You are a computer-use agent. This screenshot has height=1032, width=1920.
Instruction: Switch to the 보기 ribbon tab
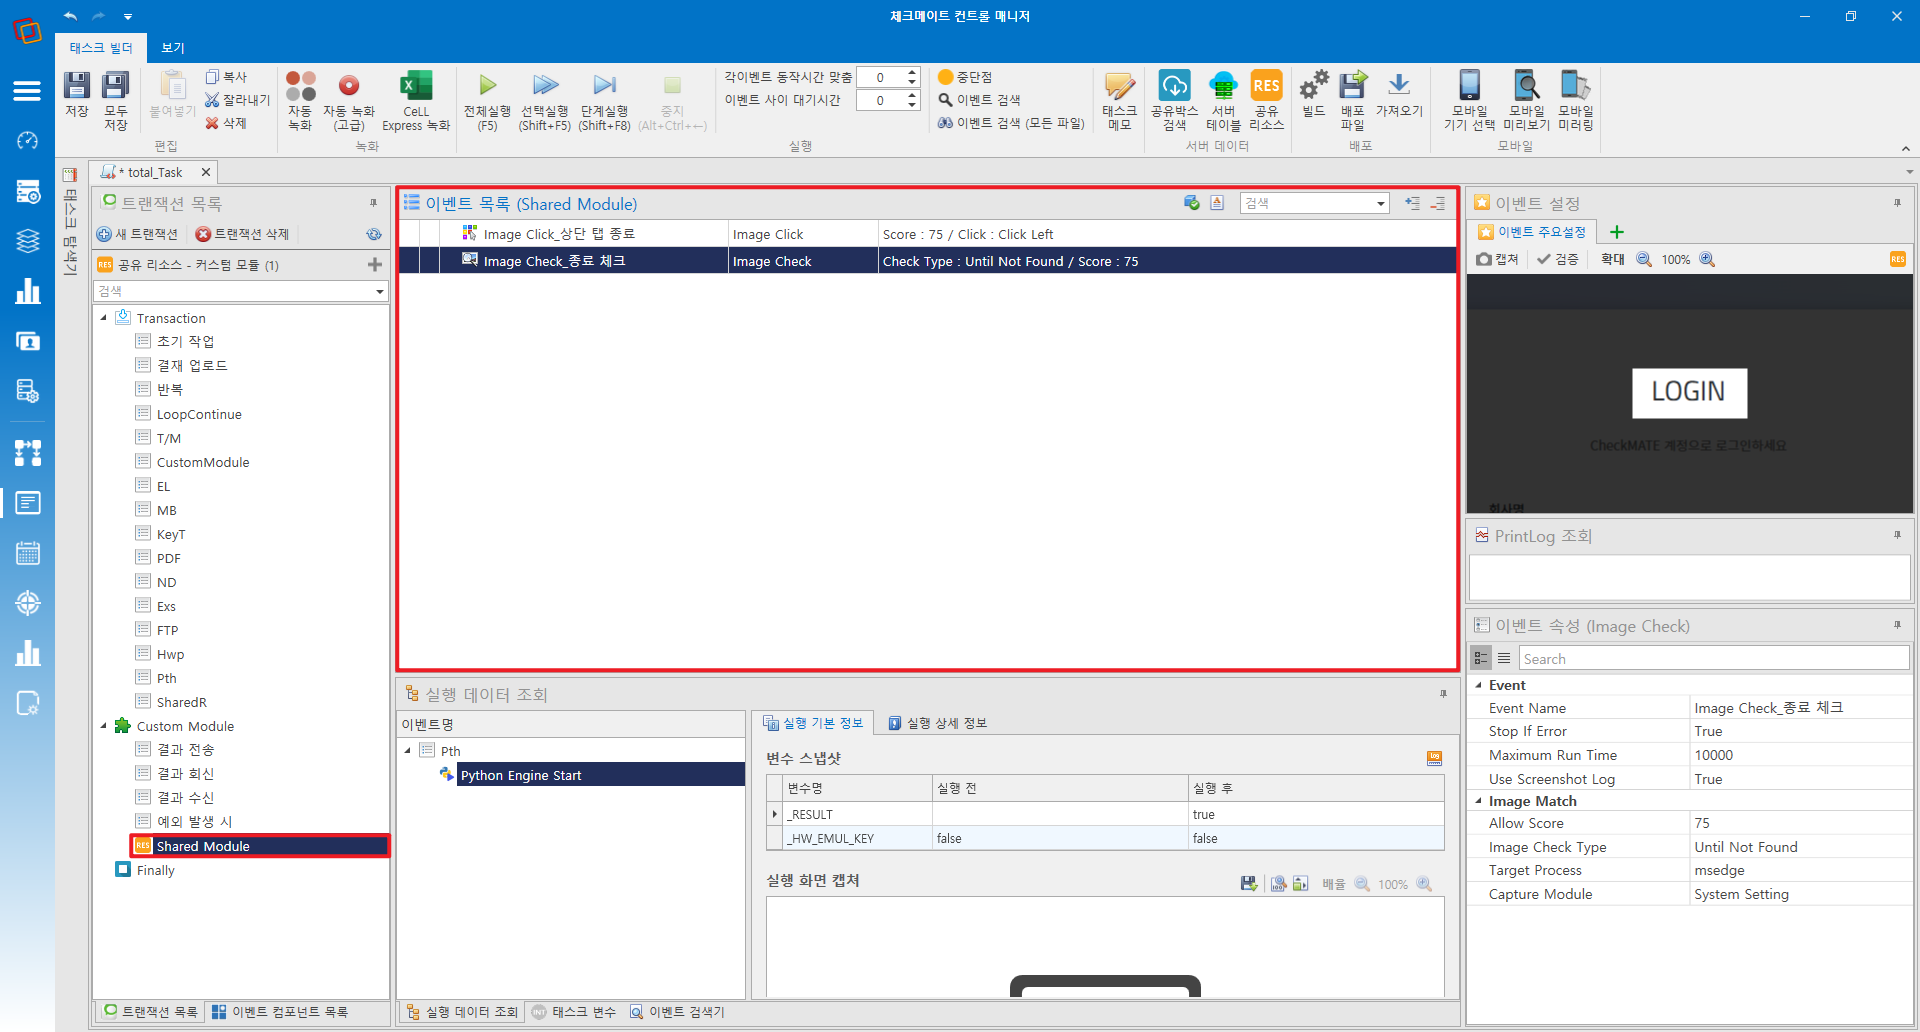(173, 48)
